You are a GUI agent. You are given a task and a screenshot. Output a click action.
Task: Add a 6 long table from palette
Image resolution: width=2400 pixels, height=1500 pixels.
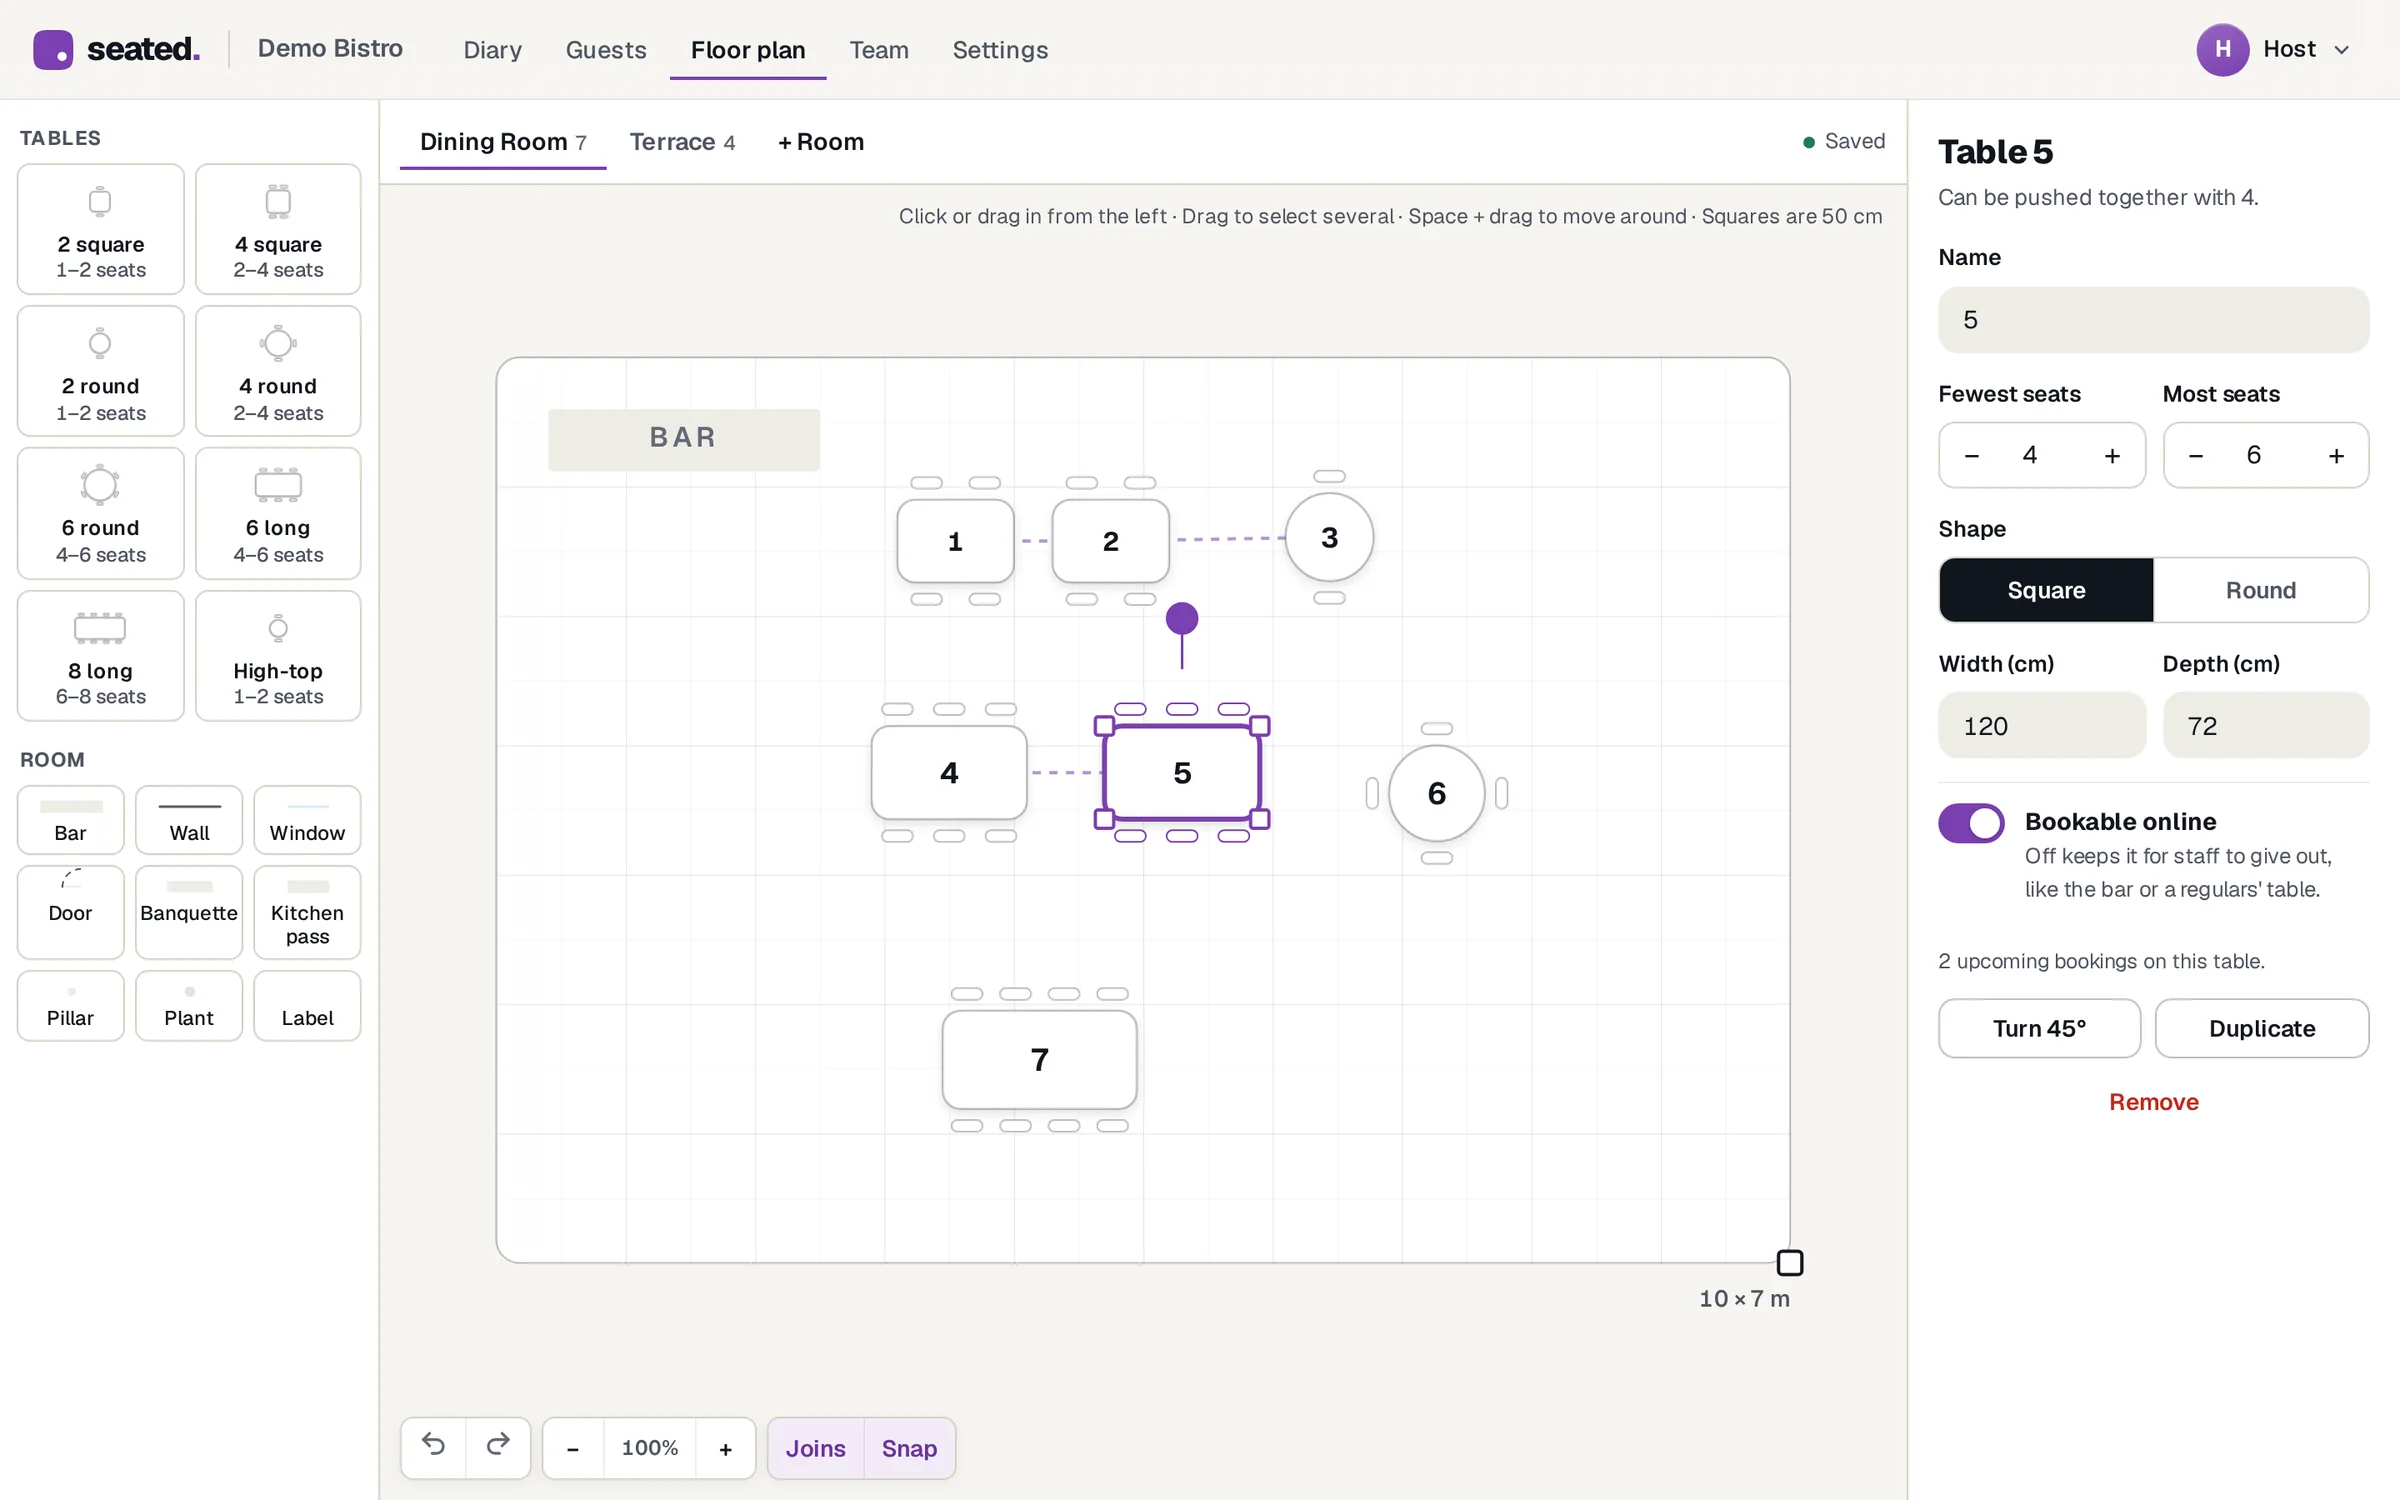click(278, 513)
